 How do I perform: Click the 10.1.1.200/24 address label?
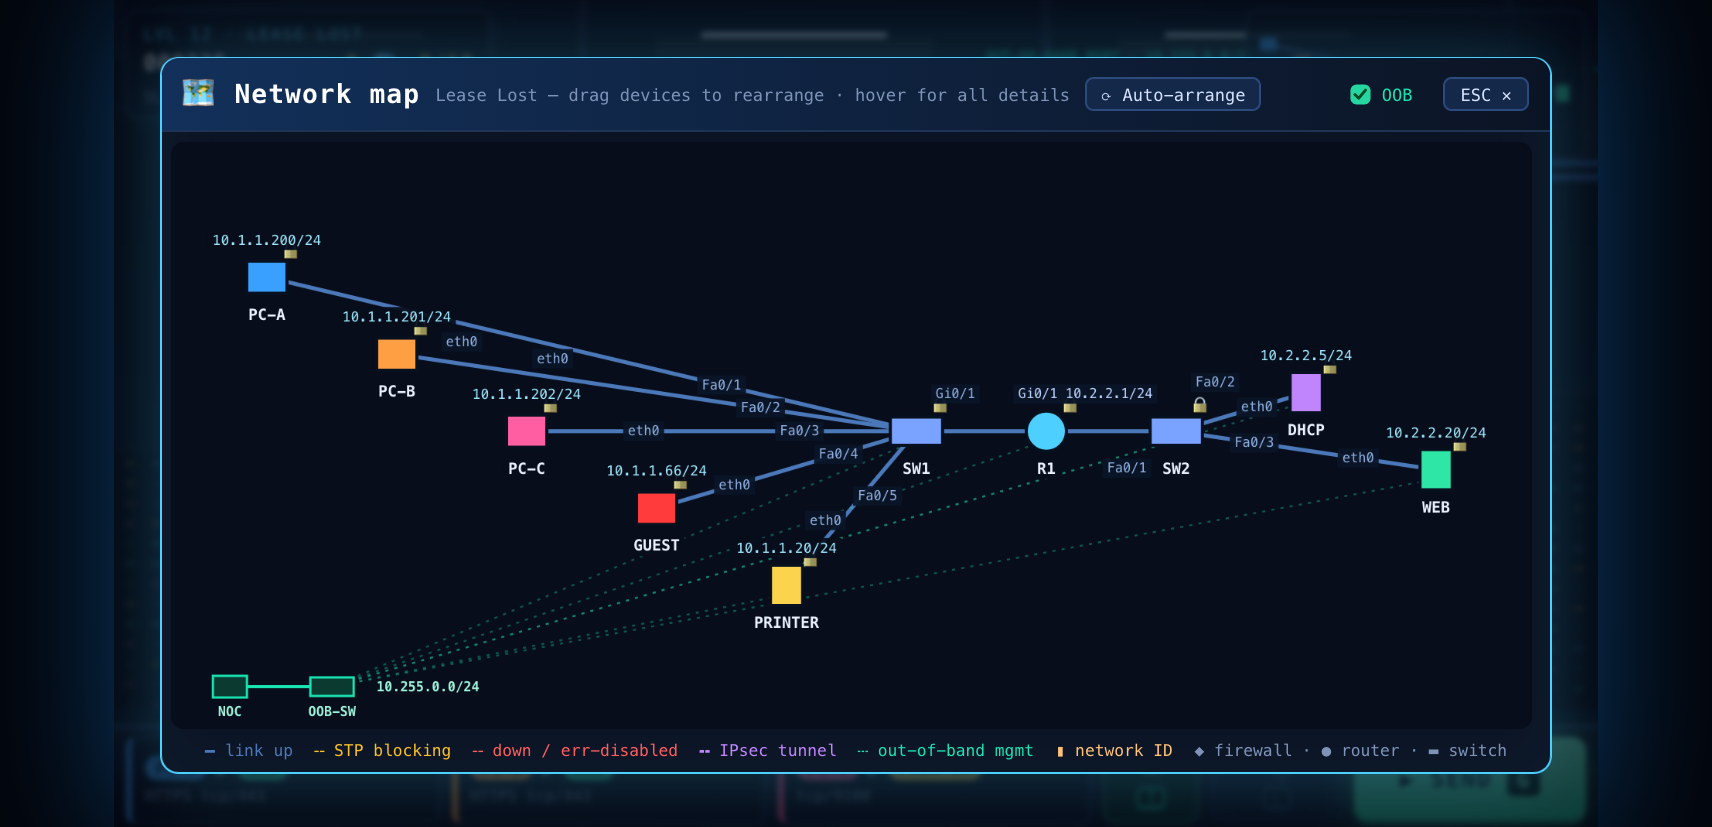pyautogui.click(x=267, y=240)
